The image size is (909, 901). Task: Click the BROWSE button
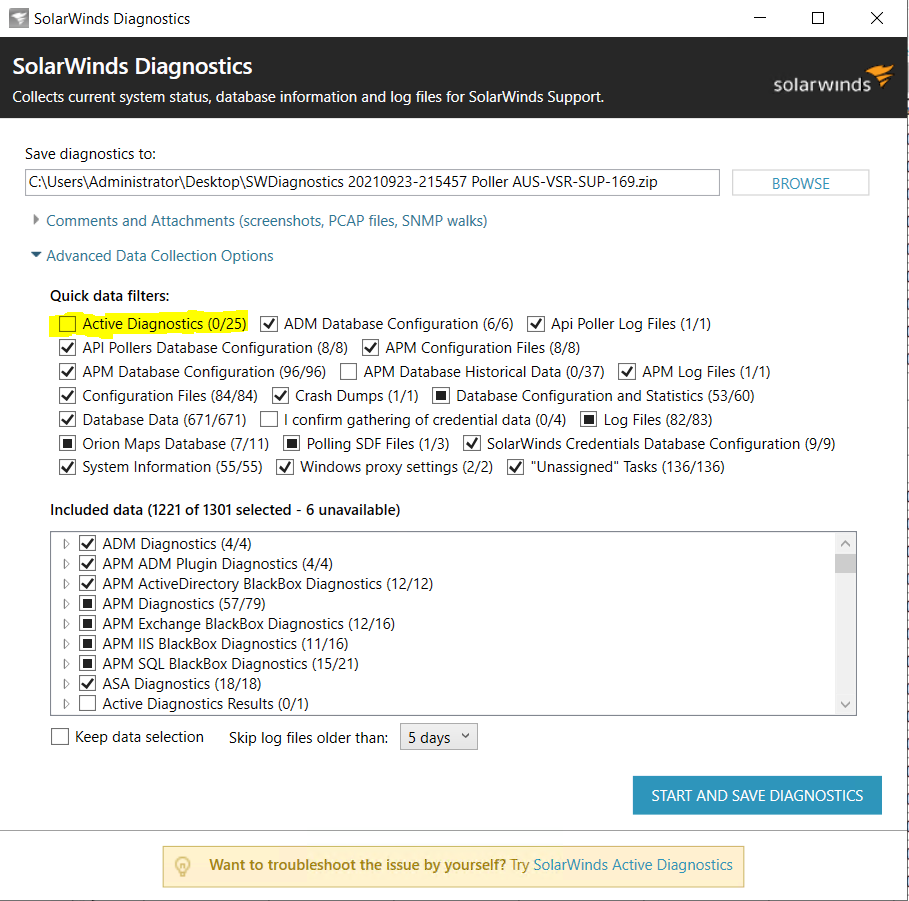point(800,182)
